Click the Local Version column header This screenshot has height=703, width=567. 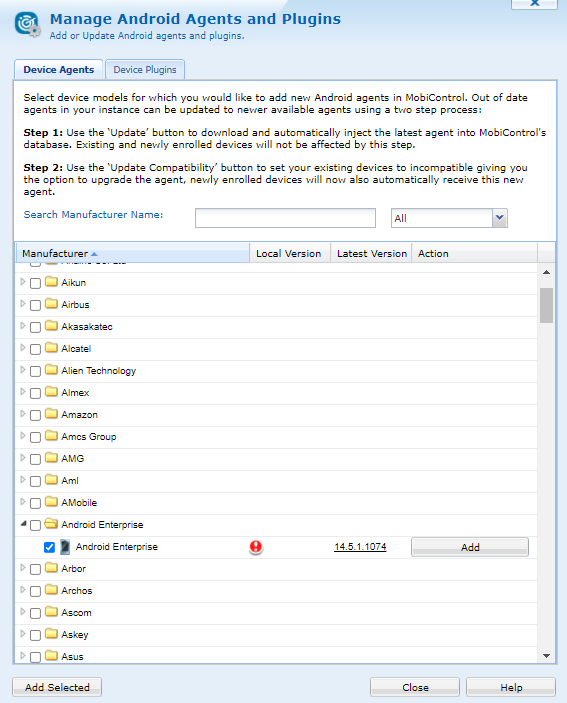click(x=290, y=253)
